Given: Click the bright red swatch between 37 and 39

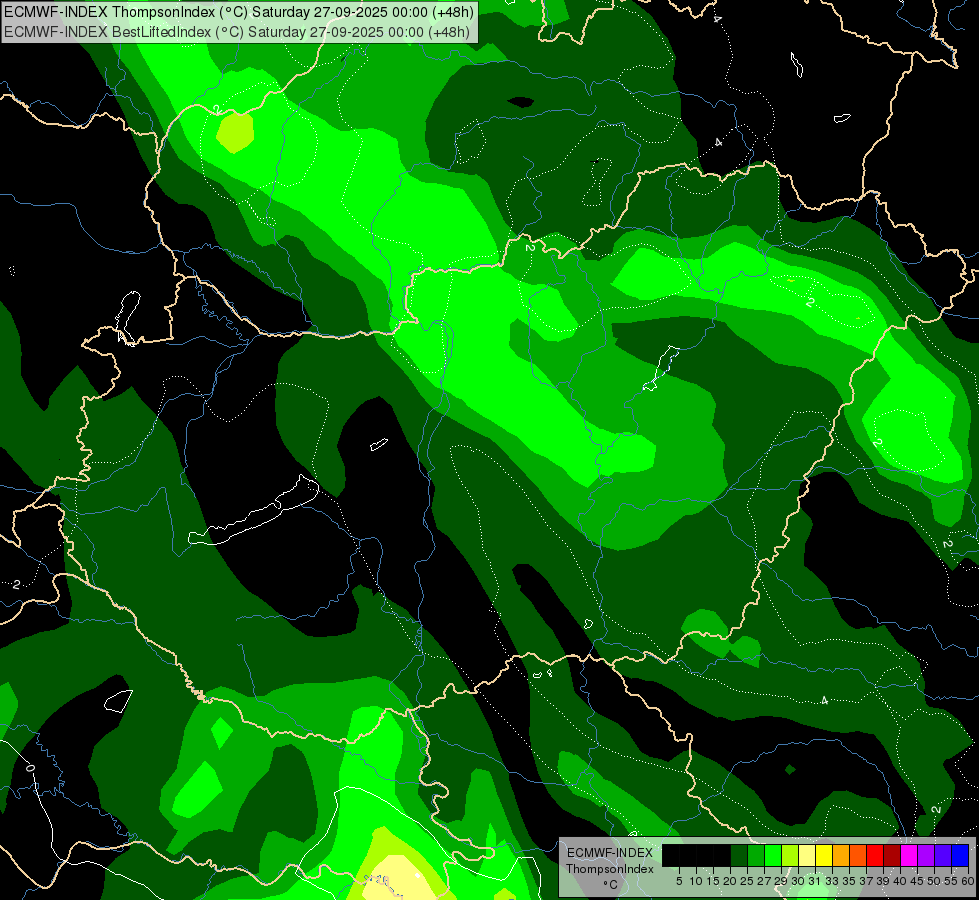Looking at the screenshot, I should tap(875, 855).
